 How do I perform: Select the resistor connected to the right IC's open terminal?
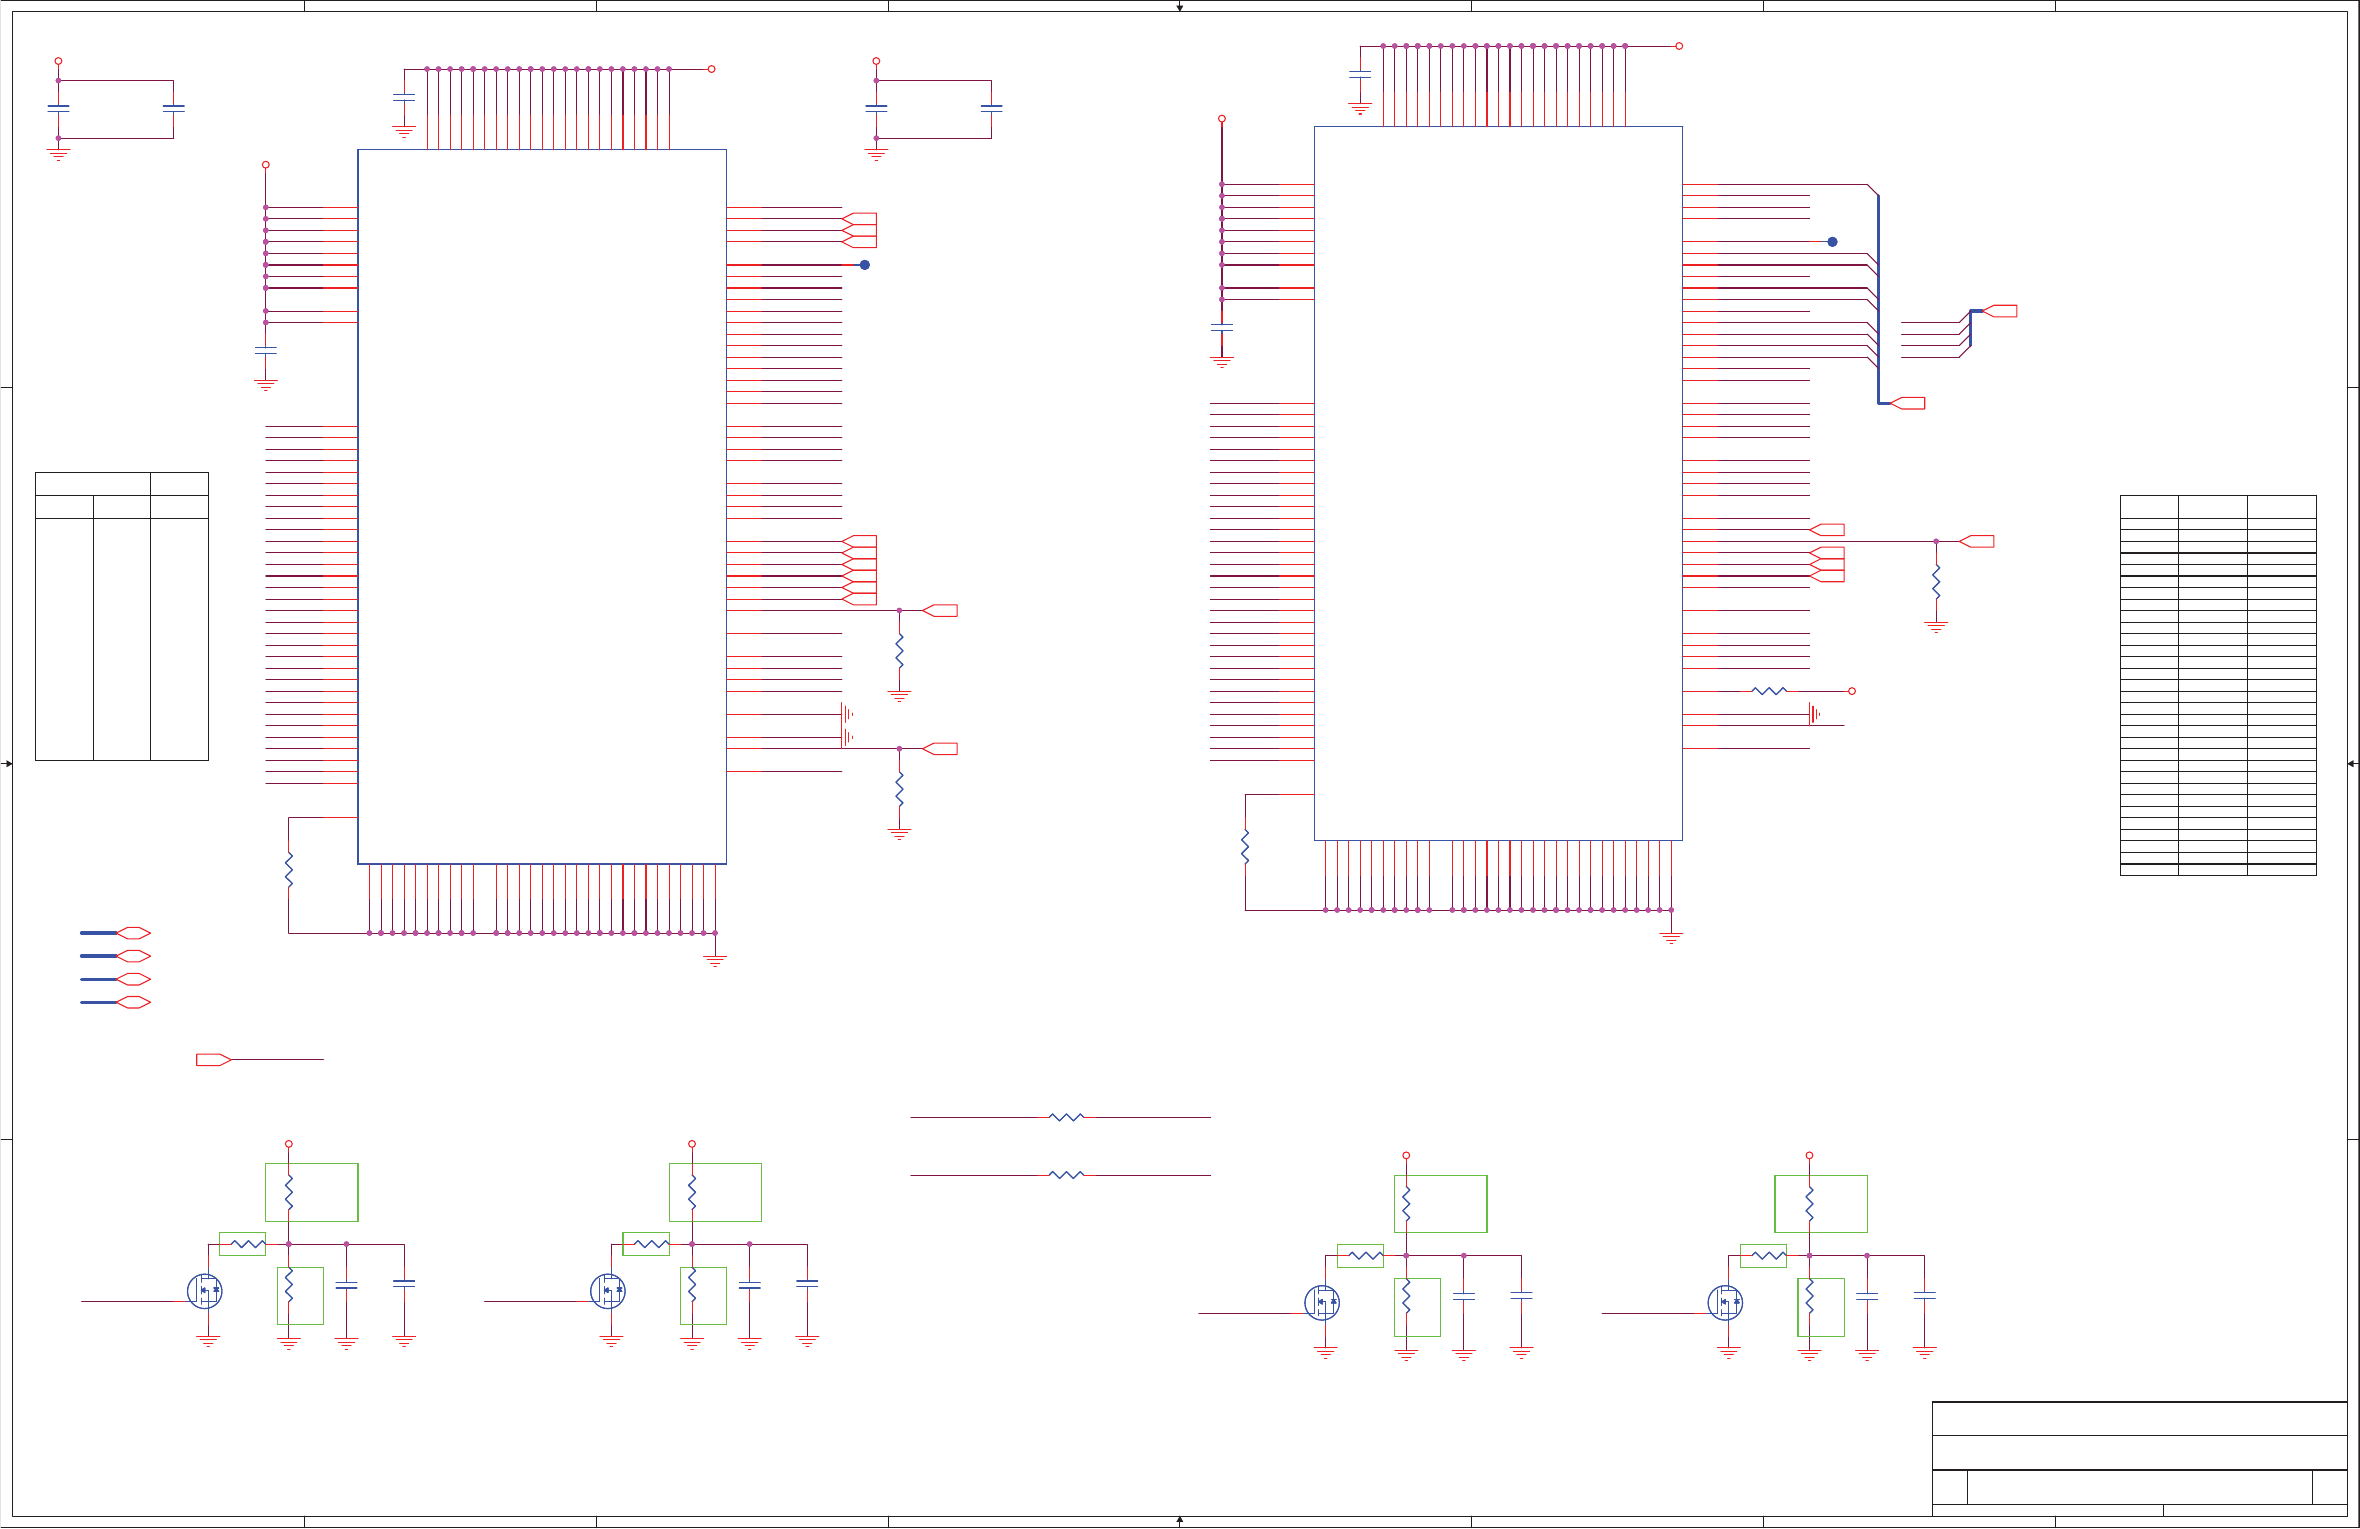point(1769,691)
